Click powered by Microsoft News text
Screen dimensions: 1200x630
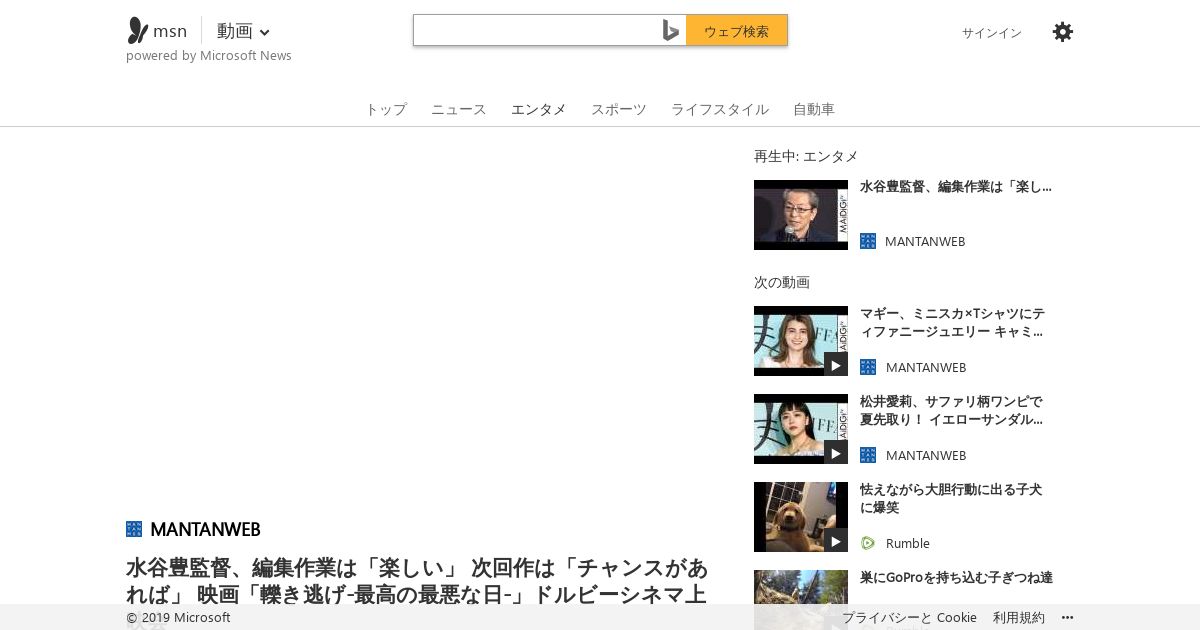(209, 56)
